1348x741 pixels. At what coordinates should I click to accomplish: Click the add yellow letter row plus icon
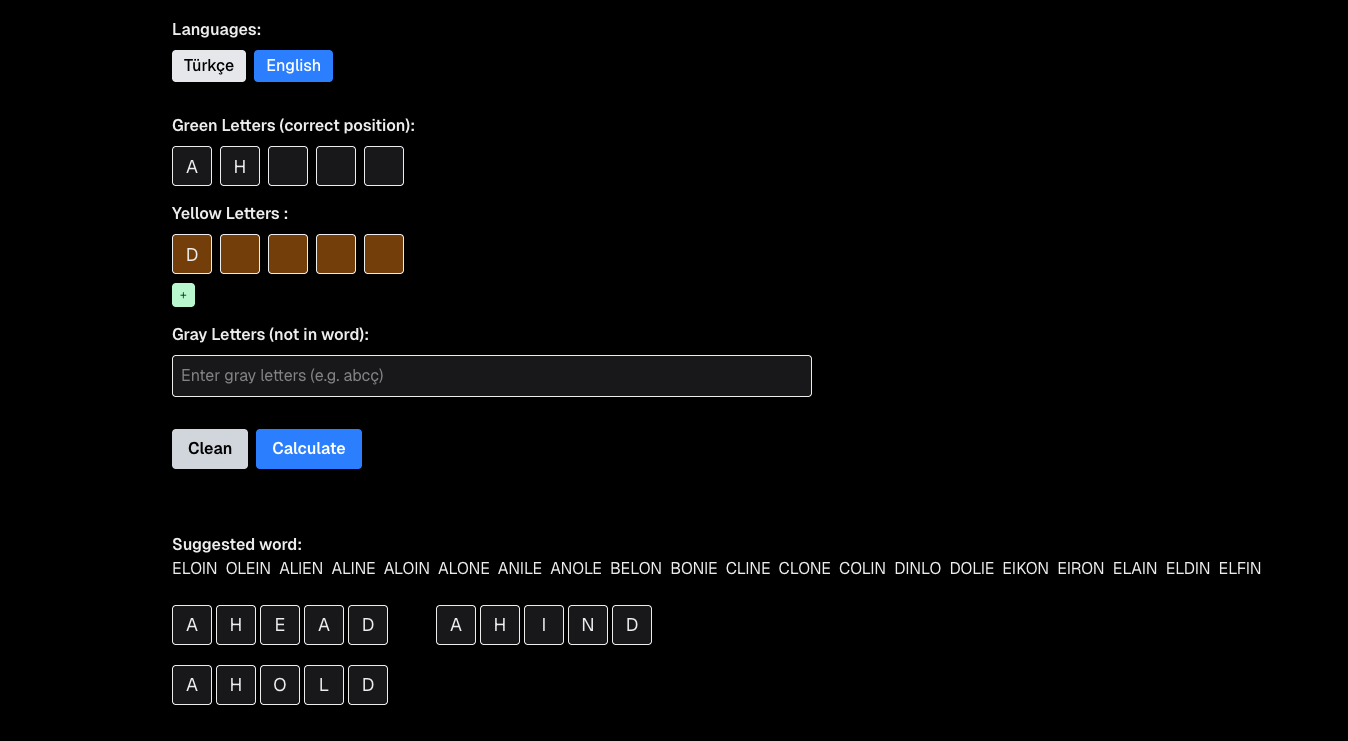183,294
